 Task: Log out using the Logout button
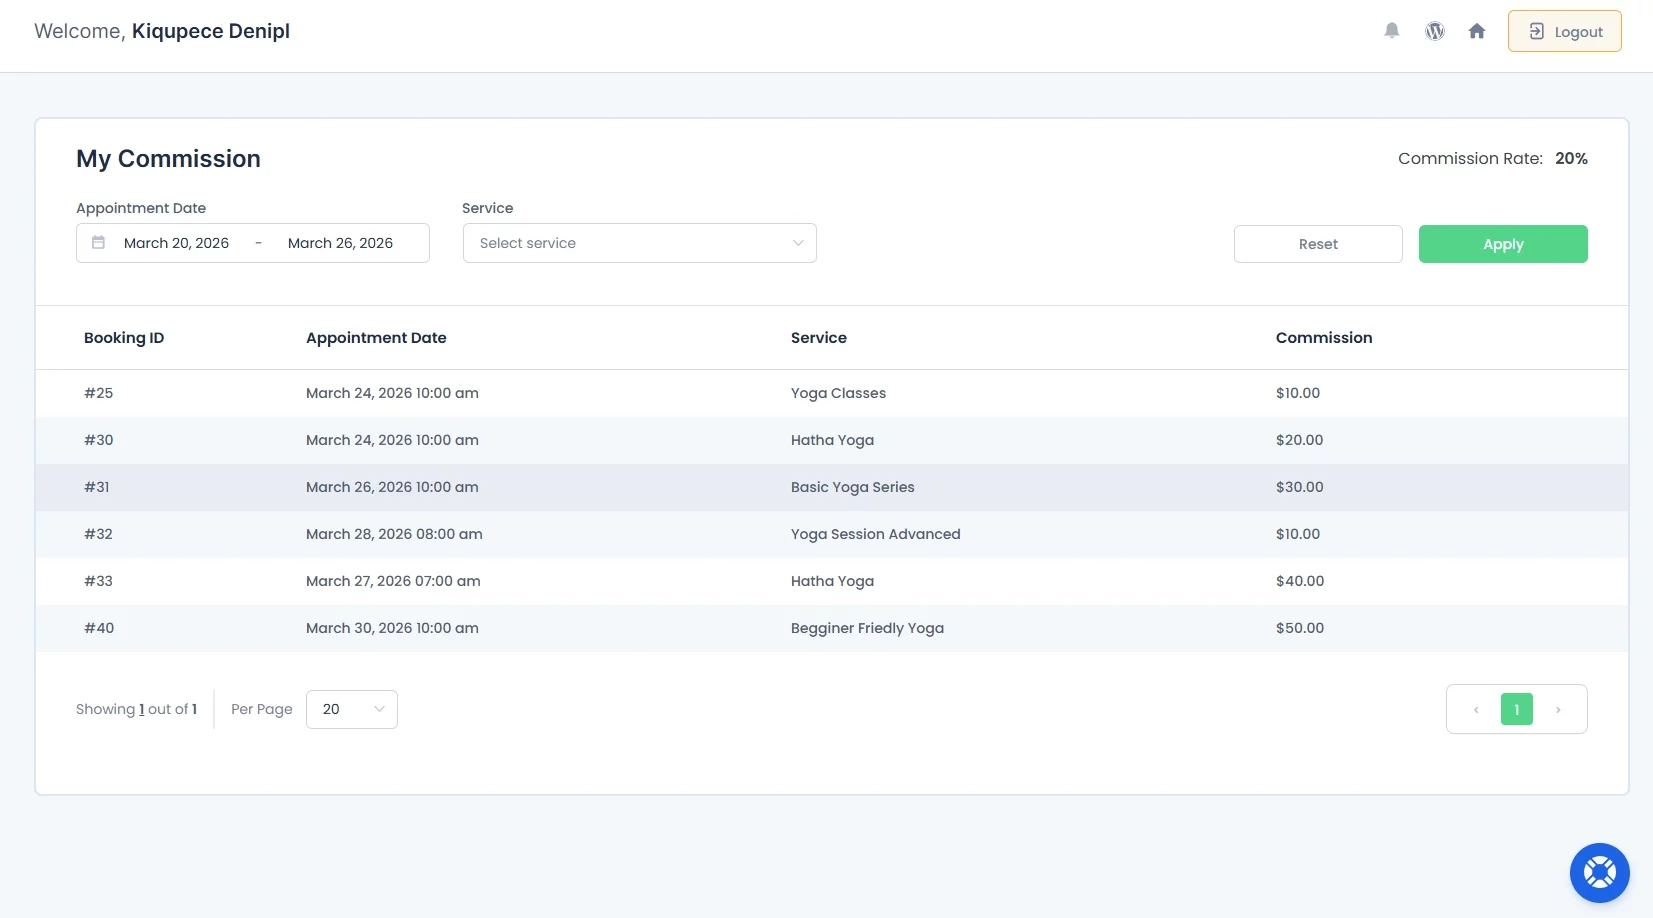(1564, 31)
